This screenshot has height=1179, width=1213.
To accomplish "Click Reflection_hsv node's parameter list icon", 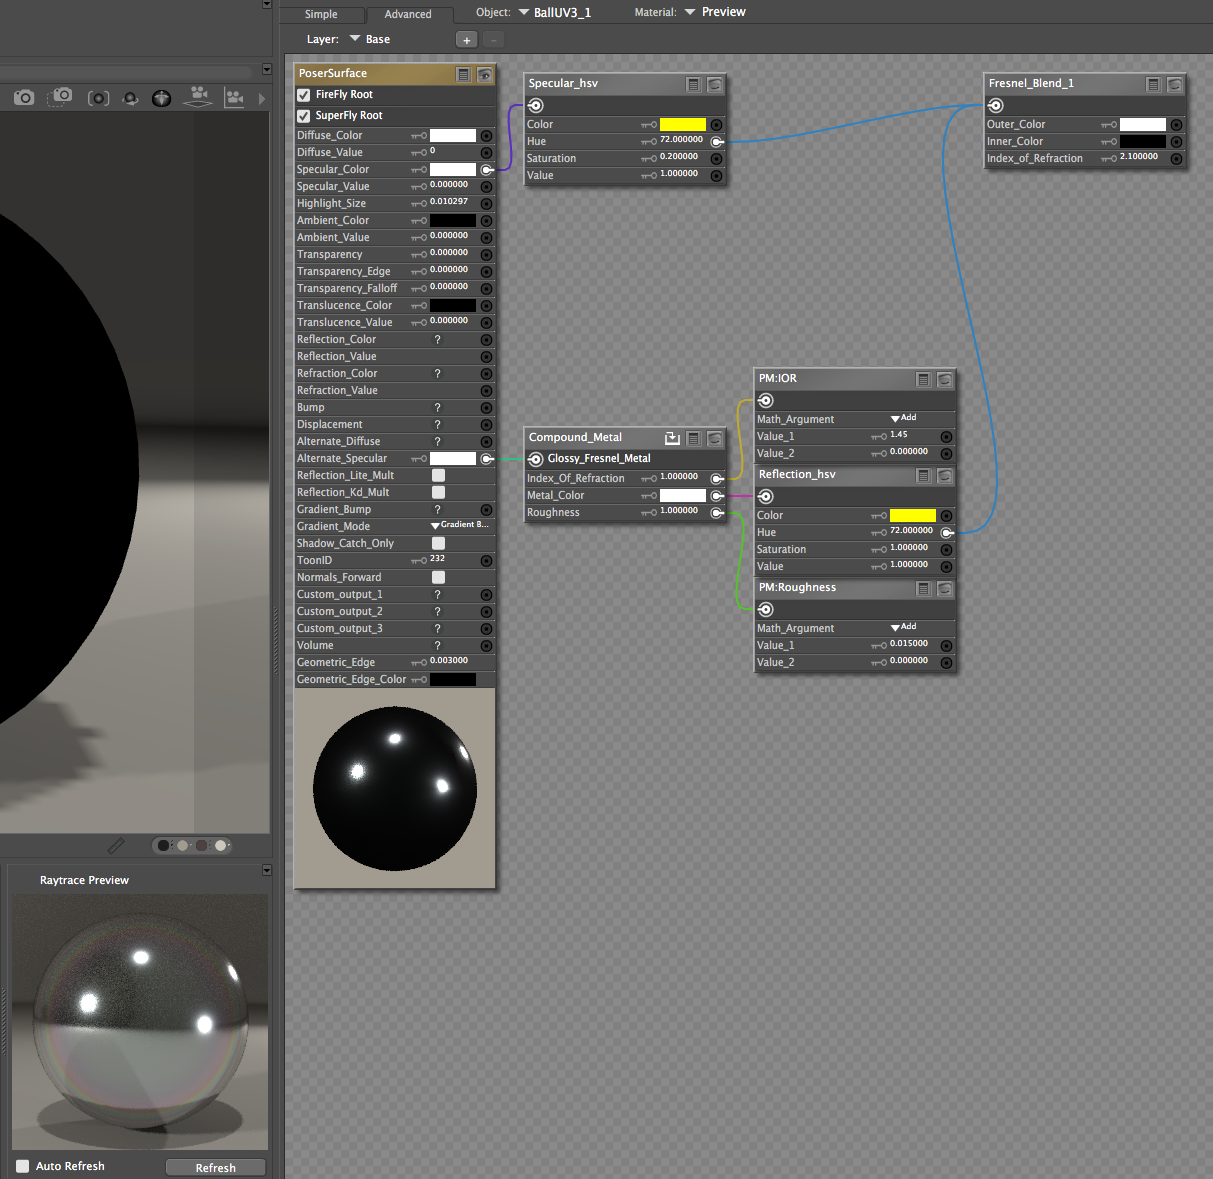I will click(x=923, y=475).
